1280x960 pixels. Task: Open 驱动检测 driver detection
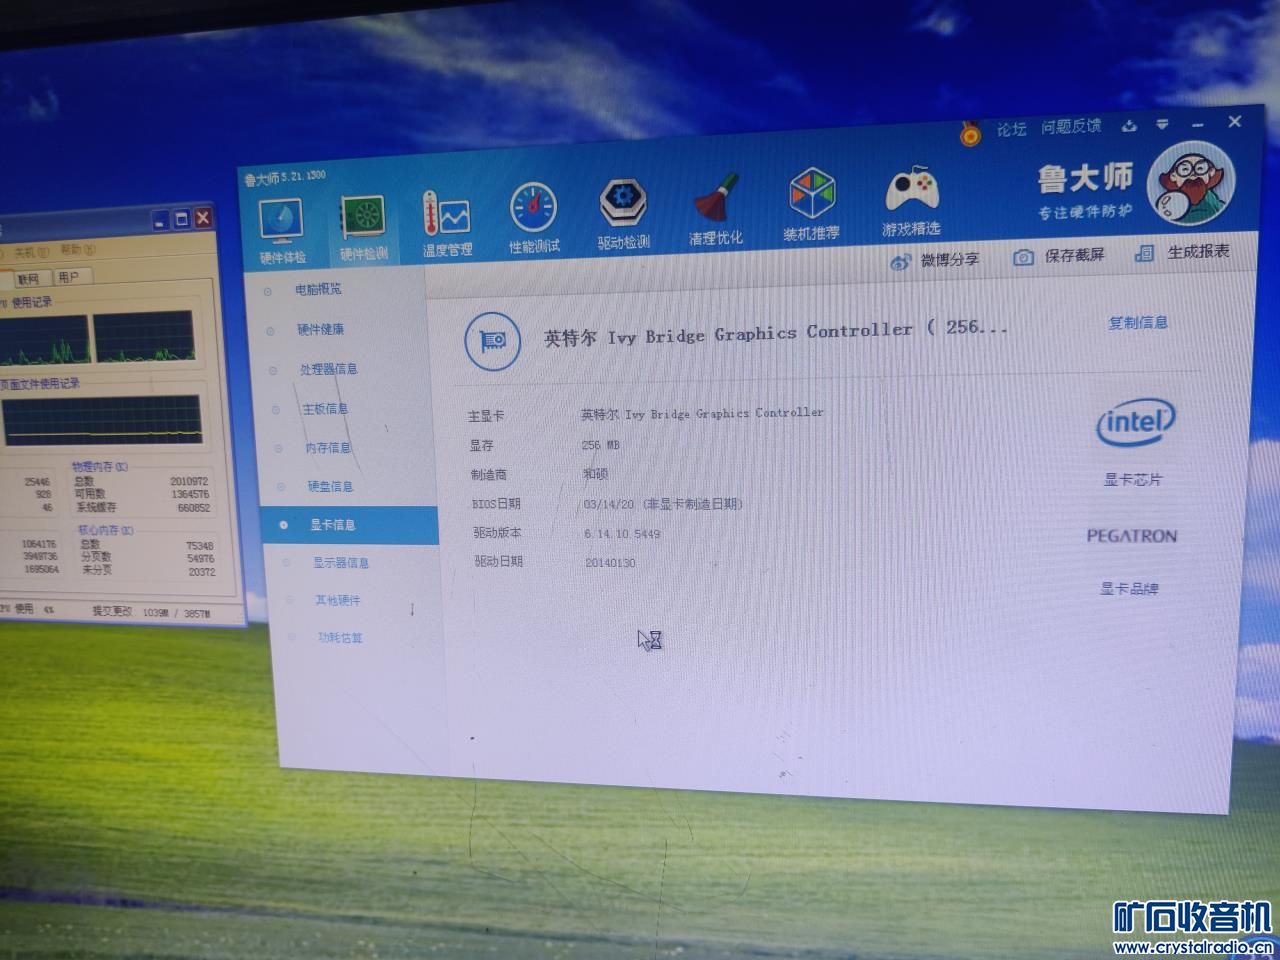624,213
